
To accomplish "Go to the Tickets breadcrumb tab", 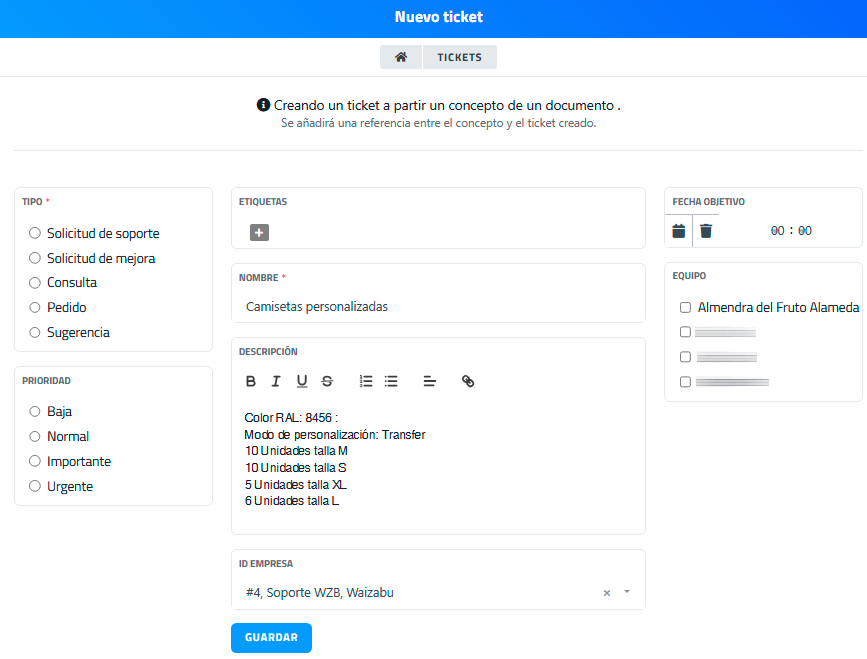I will pyautogui.click(x=459, y=57).
